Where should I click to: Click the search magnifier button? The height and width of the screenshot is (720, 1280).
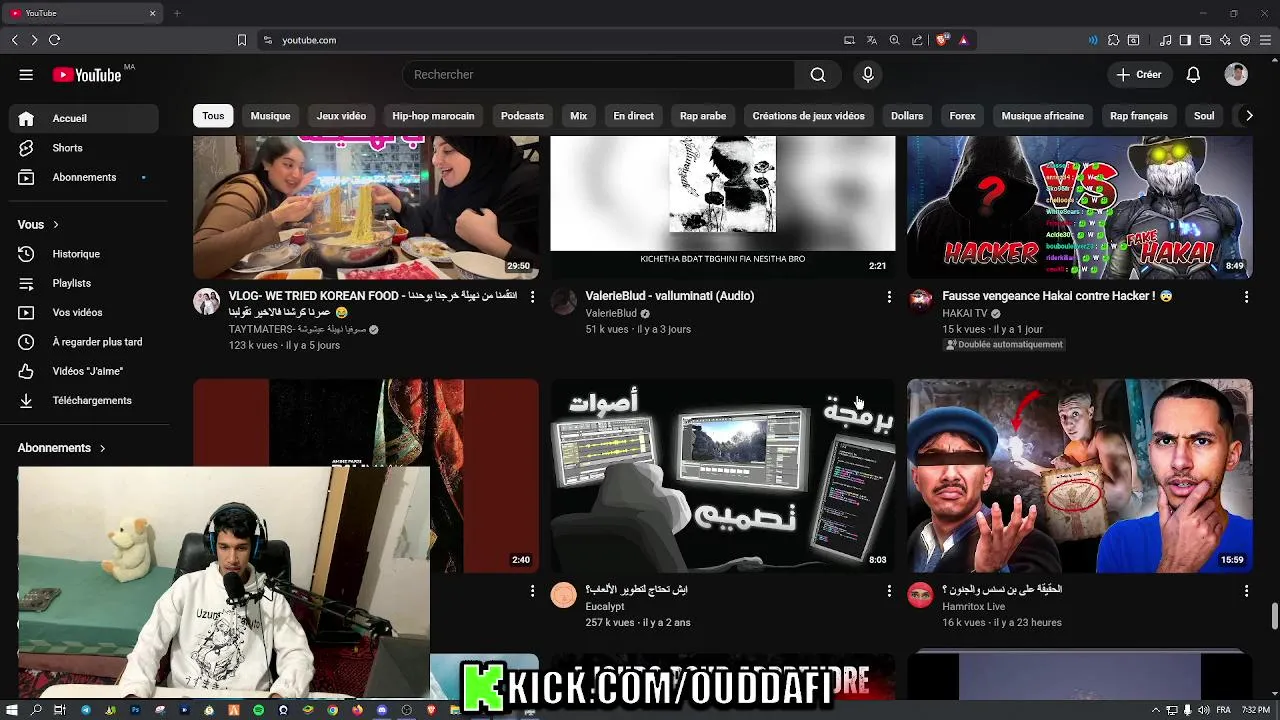(x=818, y=75)
